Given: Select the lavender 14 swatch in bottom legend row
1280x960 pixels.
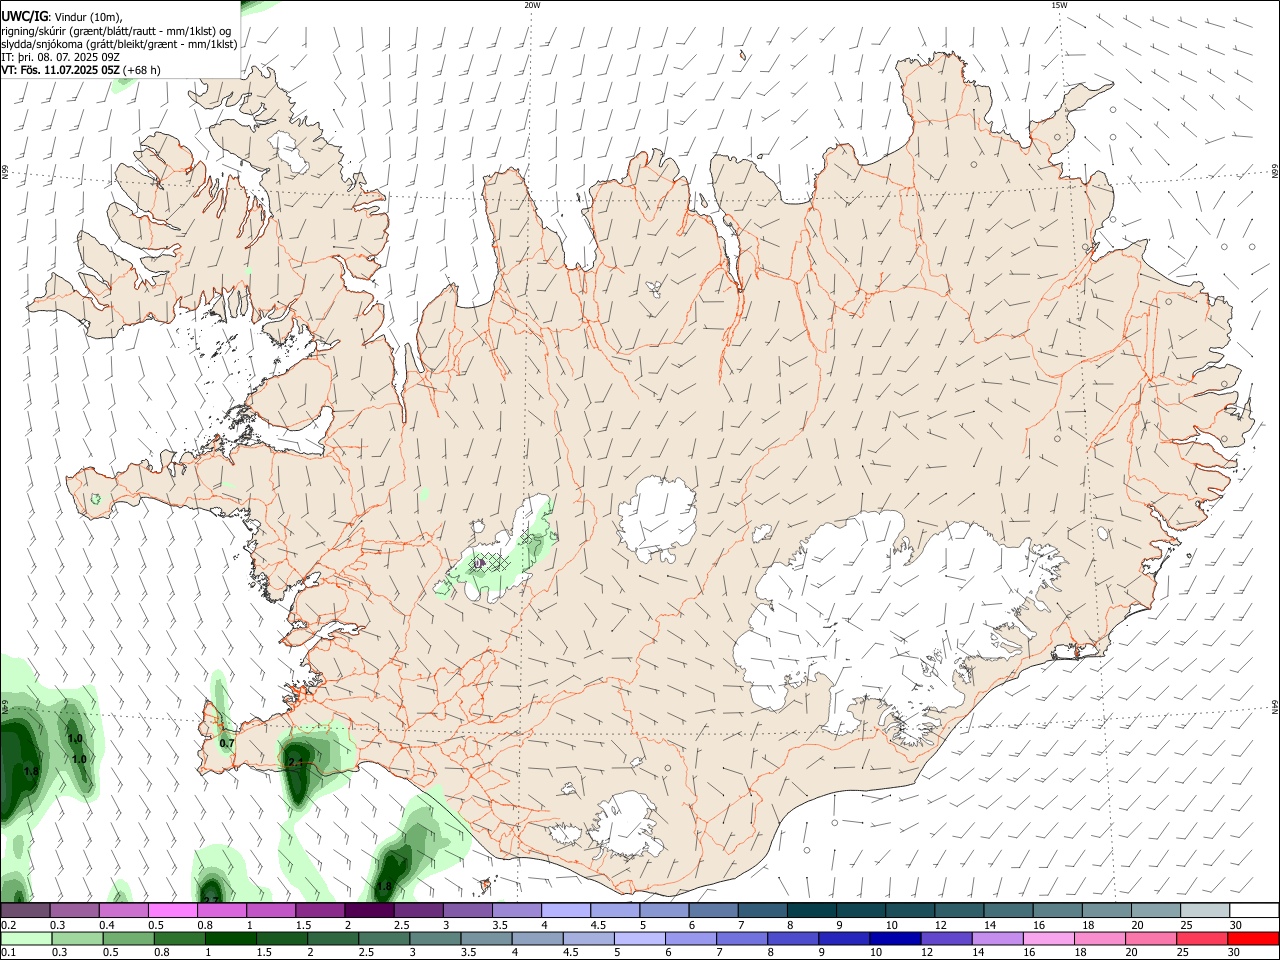Looking at the screenshot, I should 997,938.
